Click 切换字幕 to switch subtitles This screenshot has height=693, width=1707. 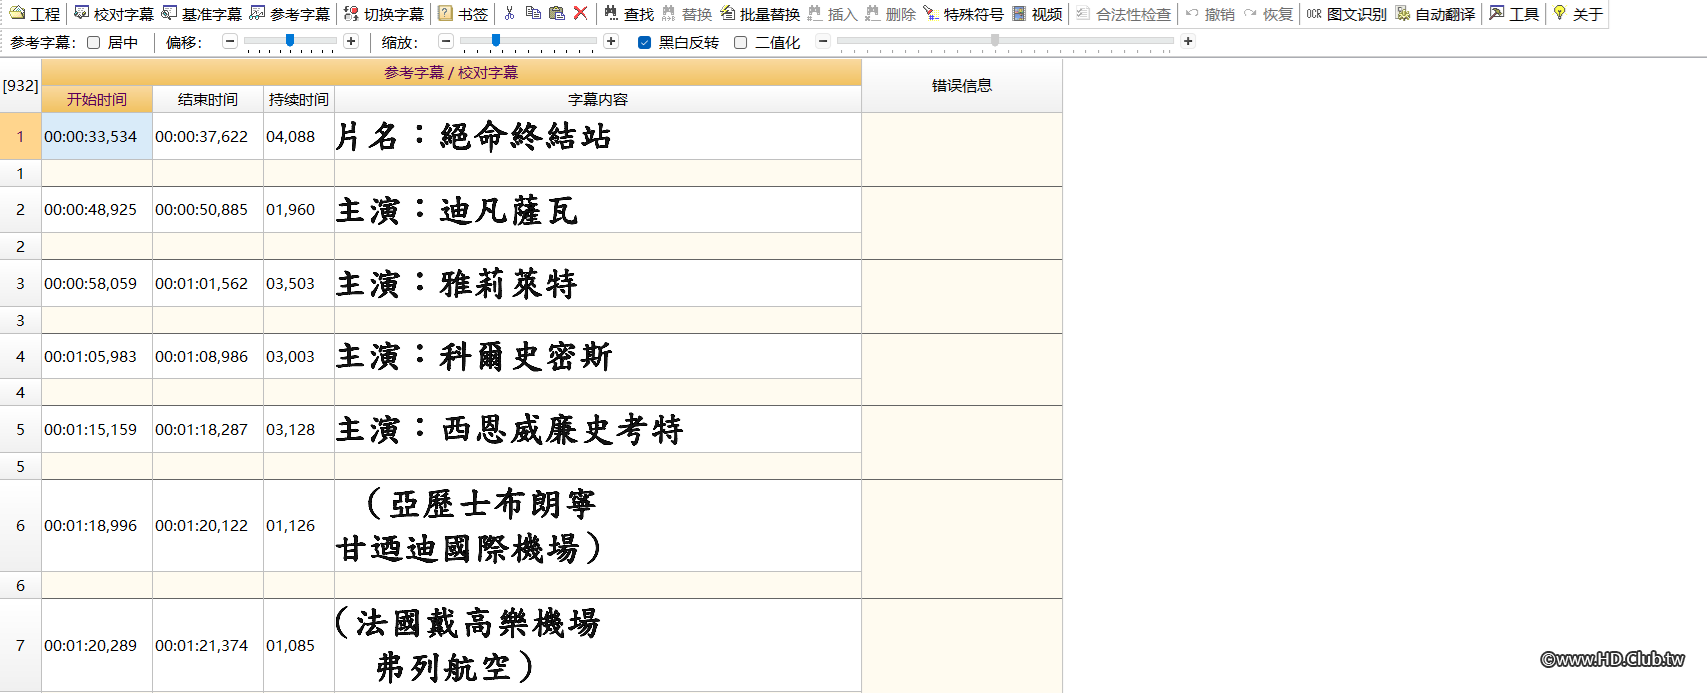(x=384, y=14)
